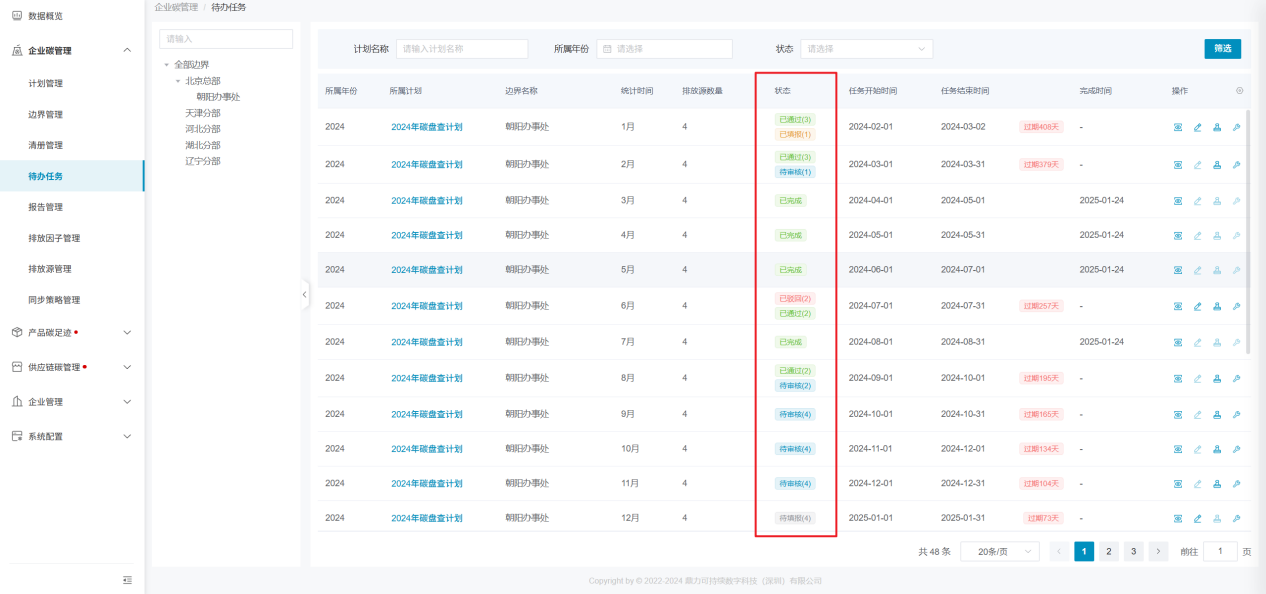Open the 状态 filter dropdown
Screen dimensions: 1266x594
click(x=866, y=49)
